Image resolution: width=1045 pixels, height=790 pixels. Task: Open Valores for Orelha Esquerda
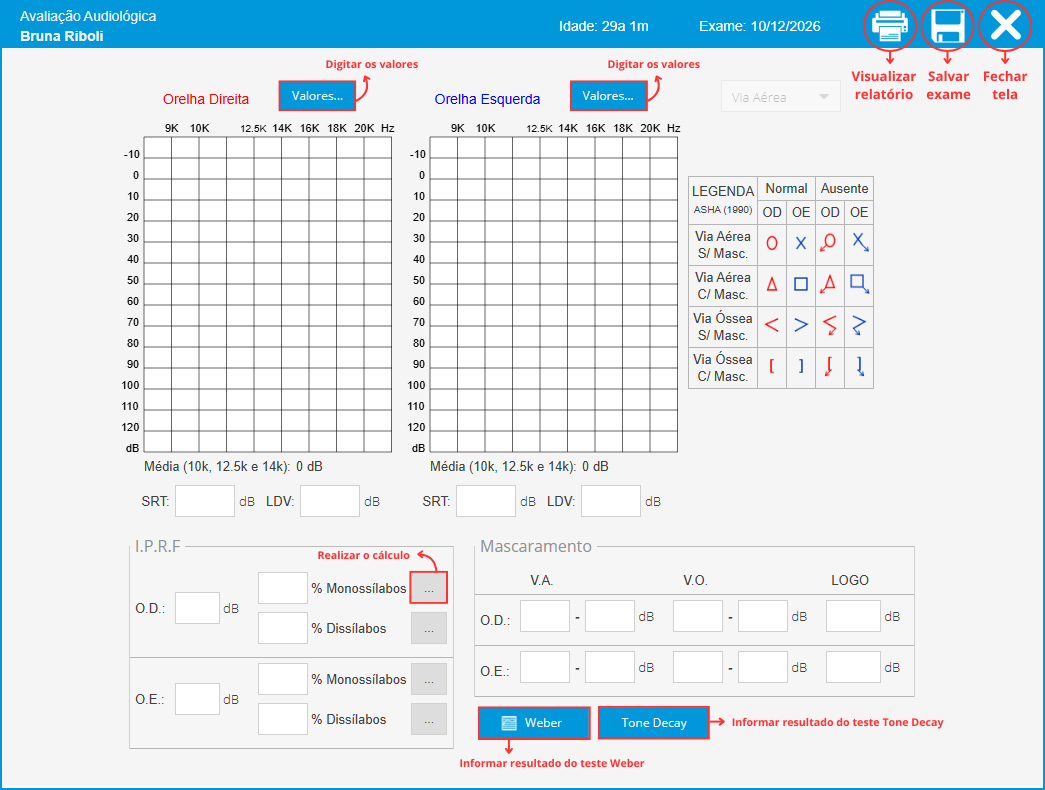click(x=607, y=96)
